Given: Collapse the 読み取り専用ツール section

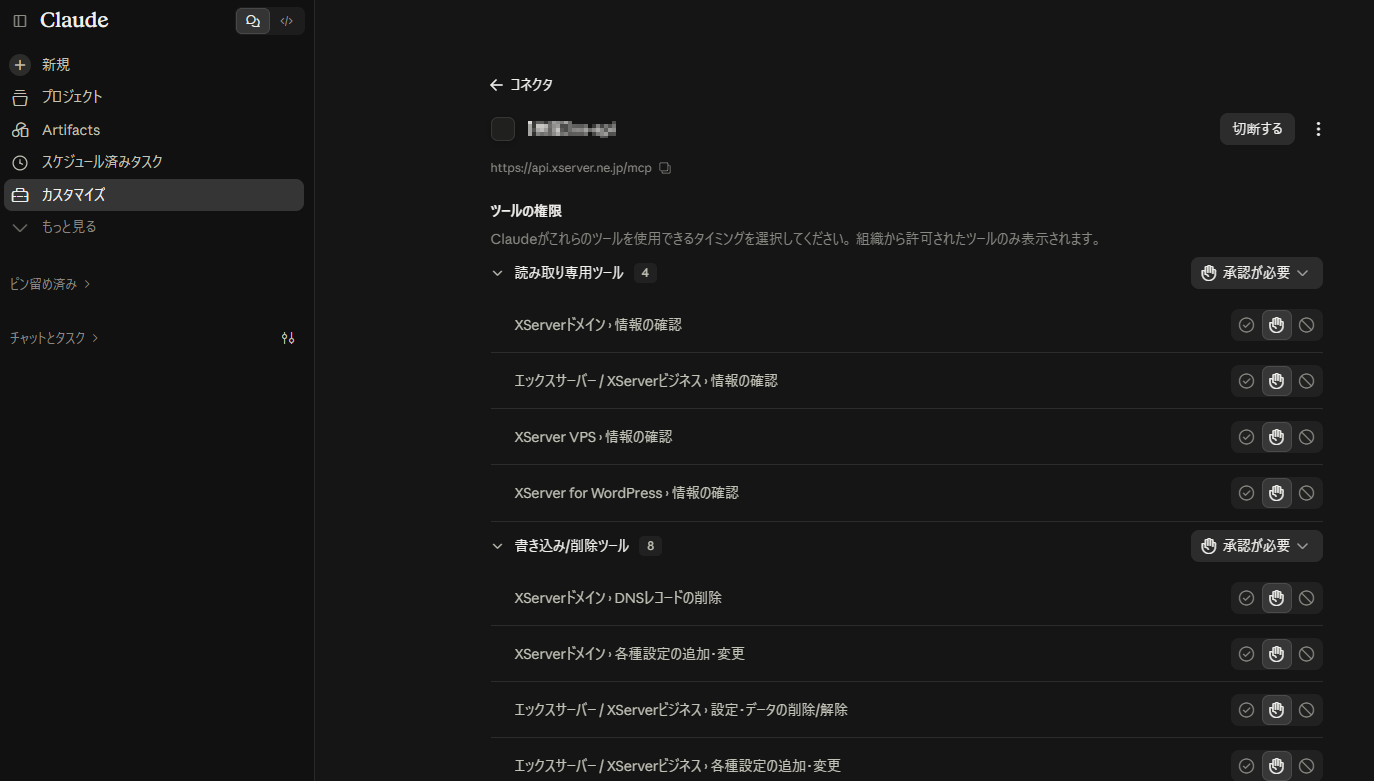Looking at the screenshot, I should tap(497, 273).
